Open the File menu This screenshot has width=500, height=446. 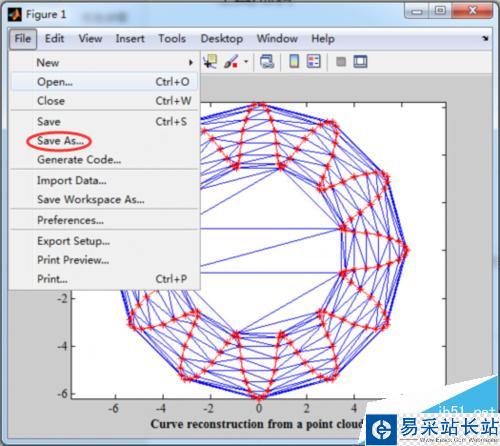(23, 39)
